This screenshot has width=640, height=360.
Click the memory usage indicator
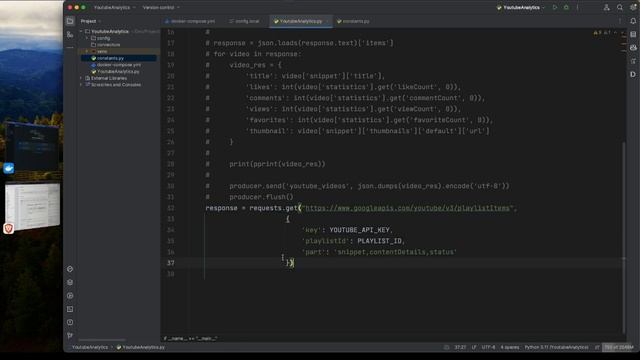(x=619, y=347)
